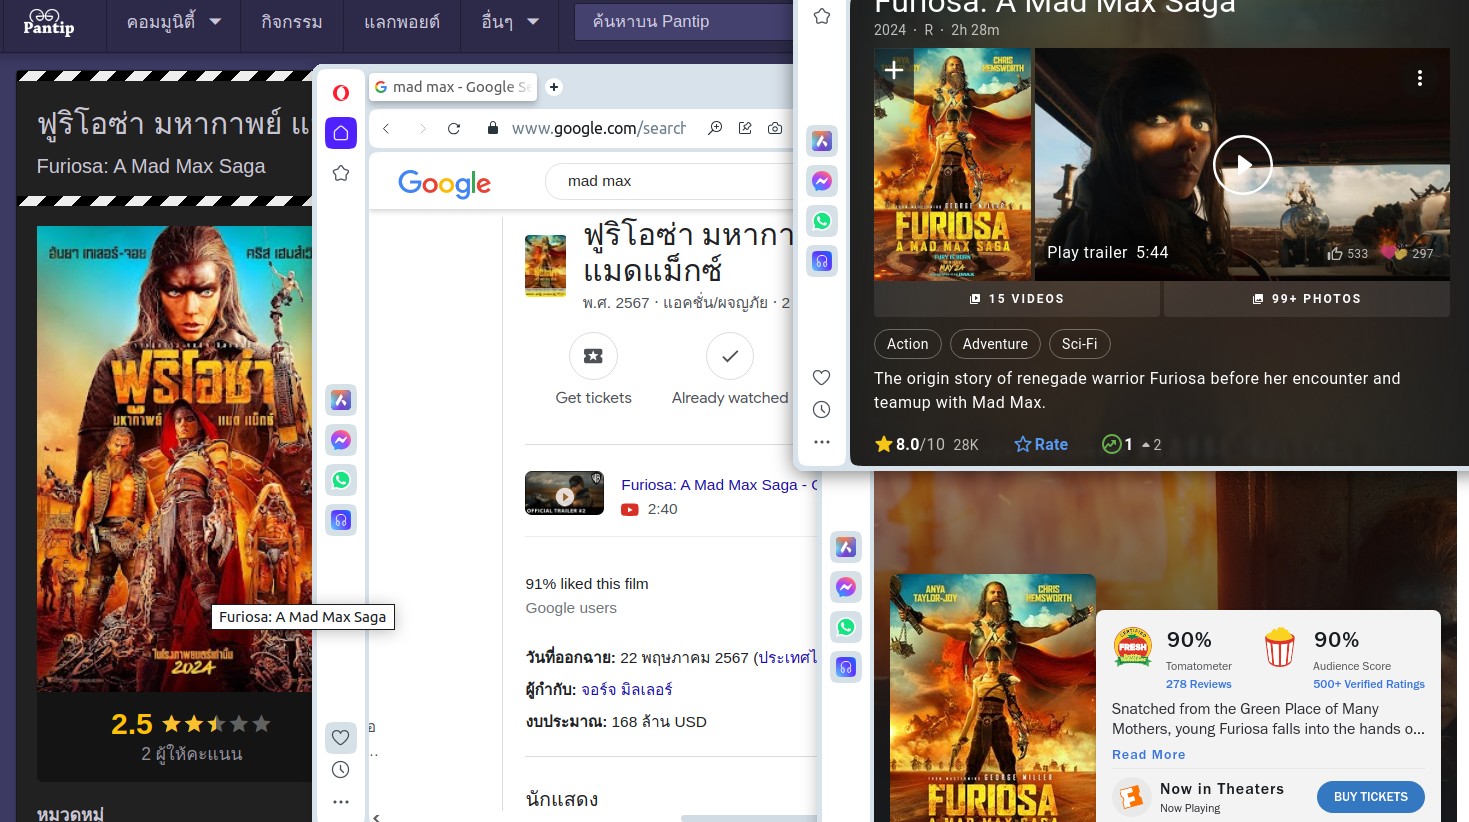The image size is (1469, 822).
Task: Open Pinboards heart in IMDb window sidebar
Action: tap(822, 377)
